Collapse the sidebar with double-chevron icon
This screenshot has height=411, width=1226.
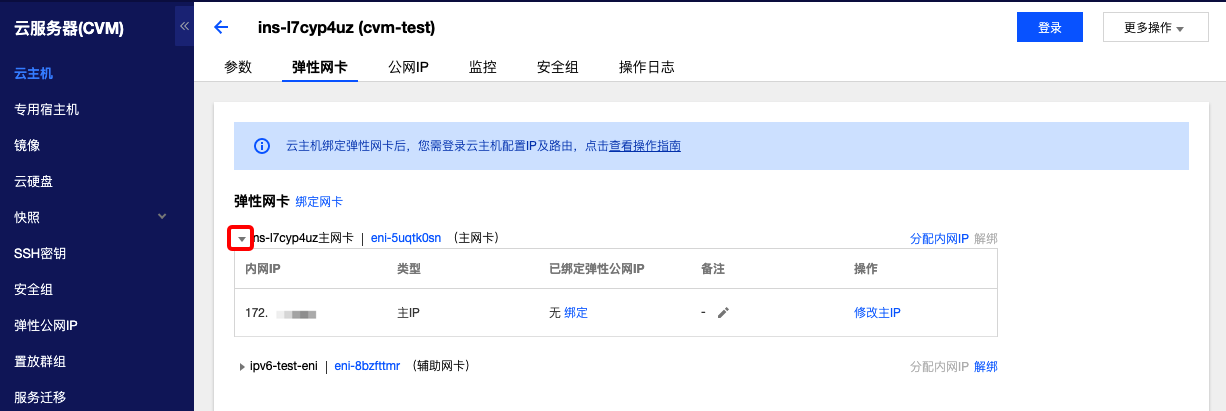pyautogui.click(x=184, y=25)
